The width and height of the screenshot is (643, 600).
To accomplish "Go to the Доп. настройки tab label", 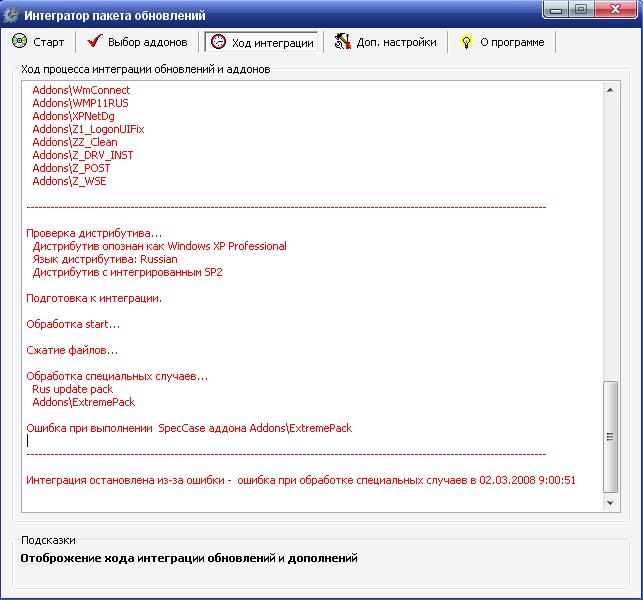I will pos(396,42).
